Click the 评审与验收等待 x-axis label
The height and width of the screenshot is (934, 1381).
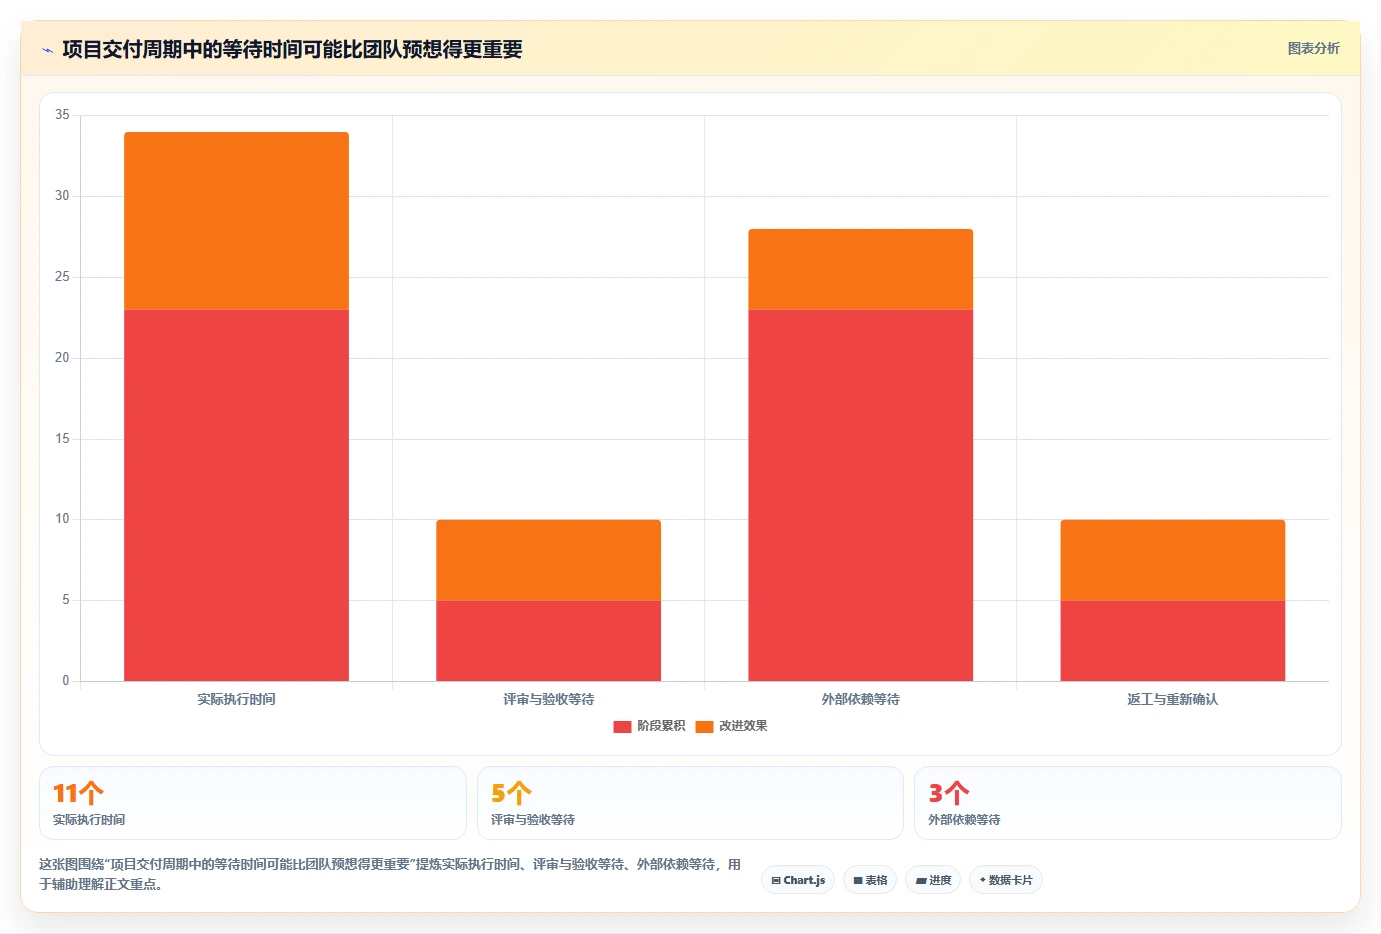[548, 699]
